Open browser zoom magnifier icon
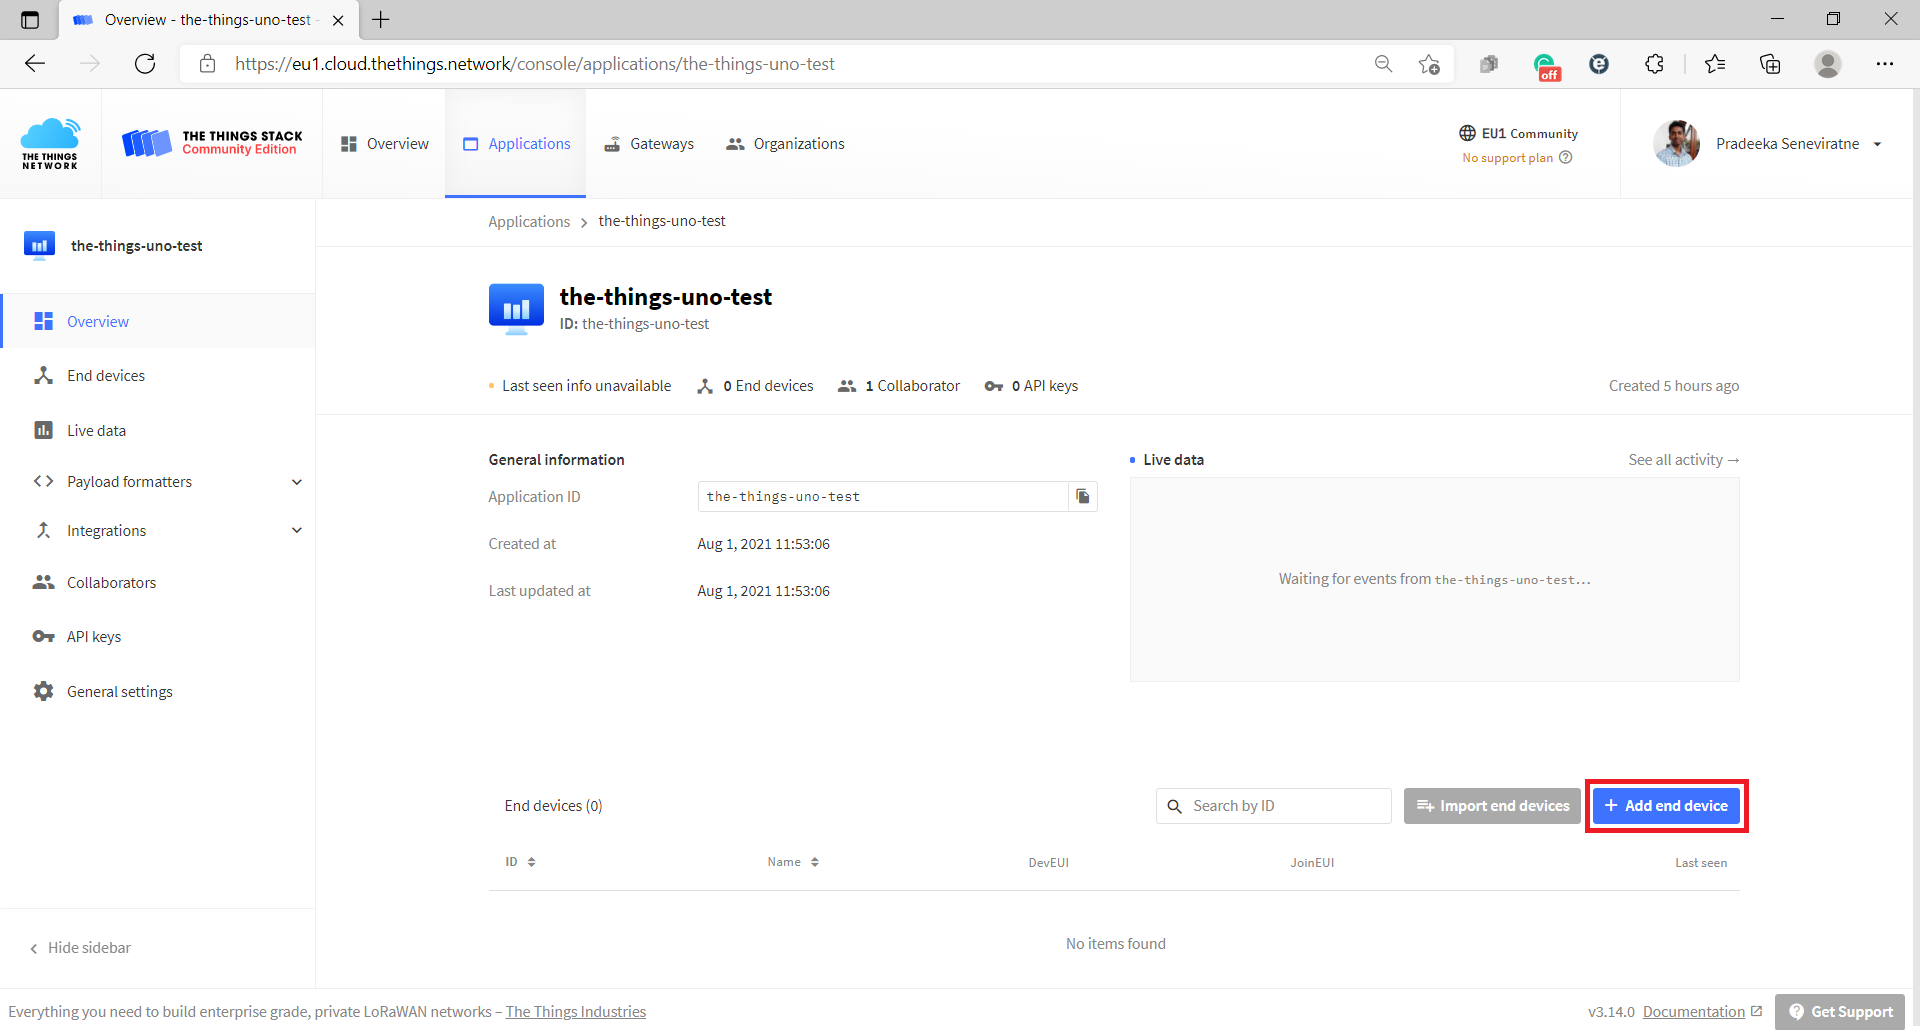 (1383, 64)
